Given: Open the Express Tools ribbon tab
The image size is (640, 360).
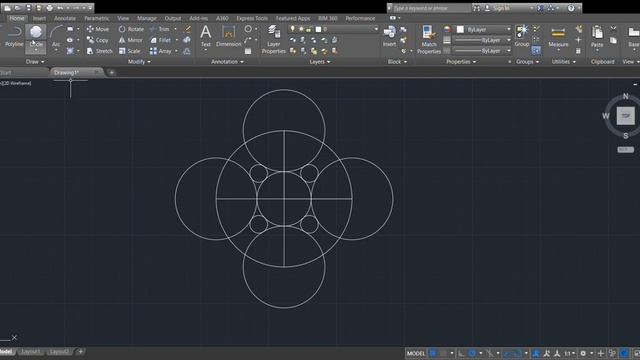Looking at the screenshot, I should point(252,18).
